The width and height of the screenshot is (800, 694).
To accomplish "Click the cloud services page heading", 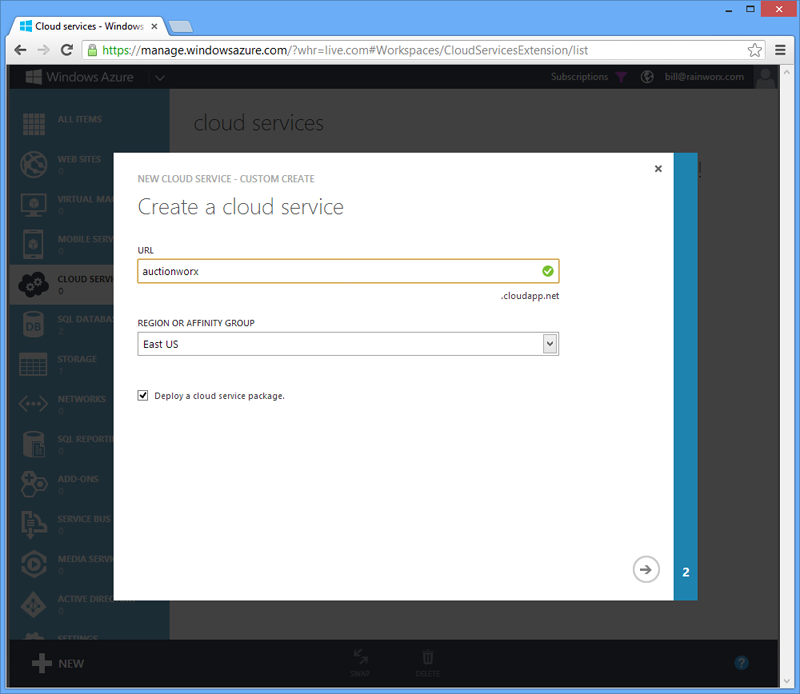I will [258, 123].
